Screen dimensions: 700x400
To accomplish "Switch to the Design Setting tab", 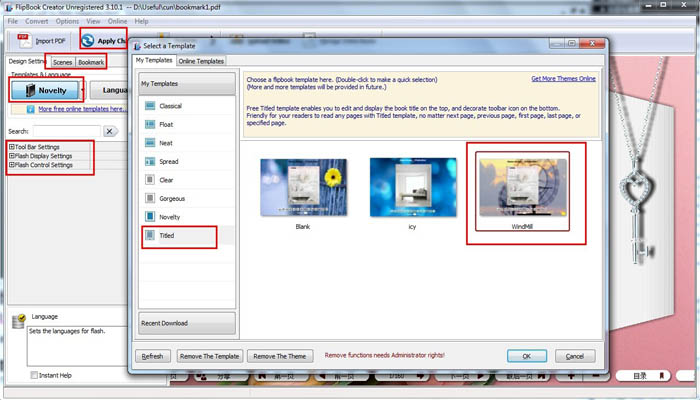I will click(x=27, y=61).
